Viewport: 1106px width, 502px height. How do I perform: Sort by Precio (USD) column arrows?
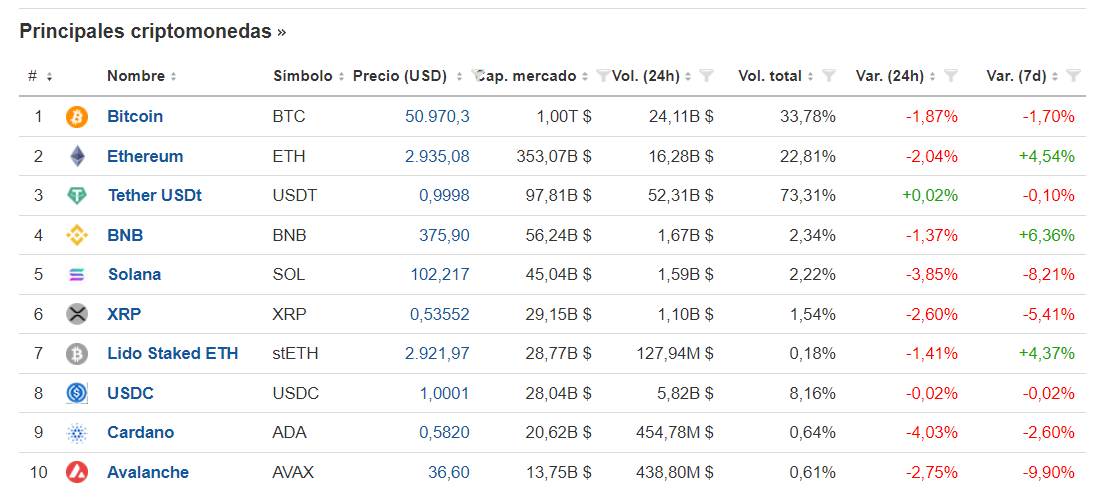pos(459,76)
